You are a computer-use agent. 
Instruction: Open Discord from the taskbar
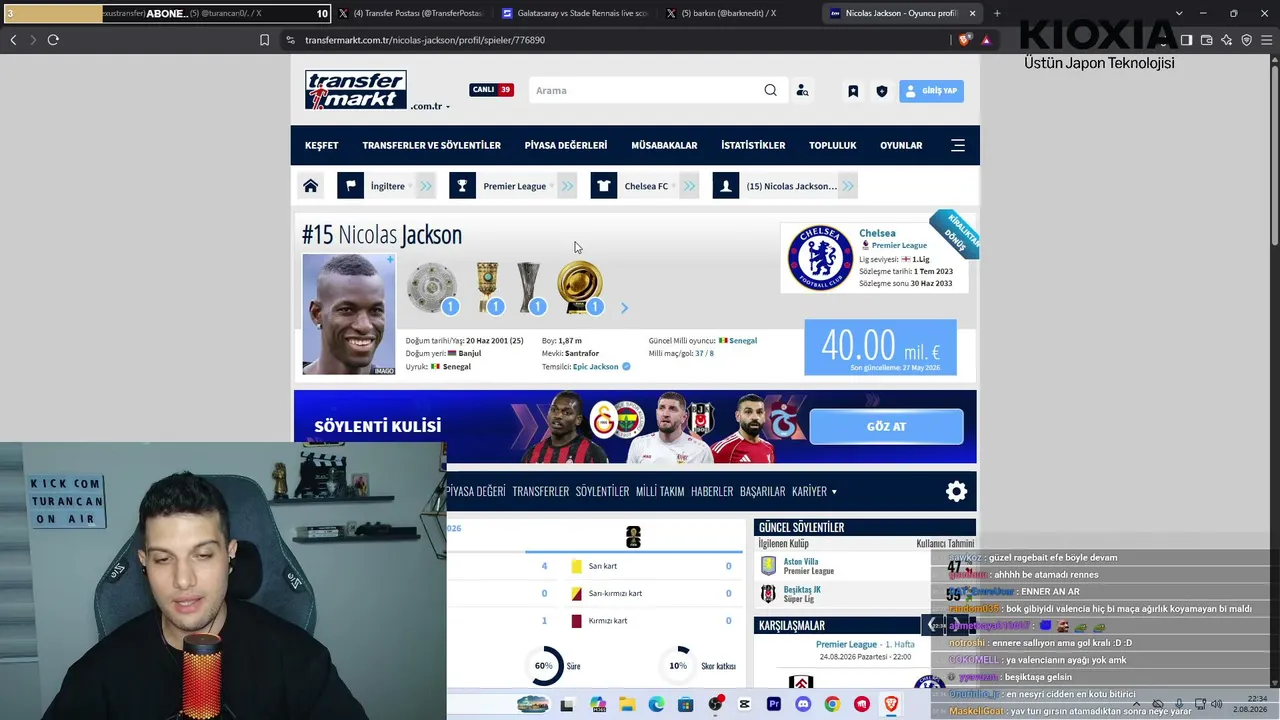point(803,705)
